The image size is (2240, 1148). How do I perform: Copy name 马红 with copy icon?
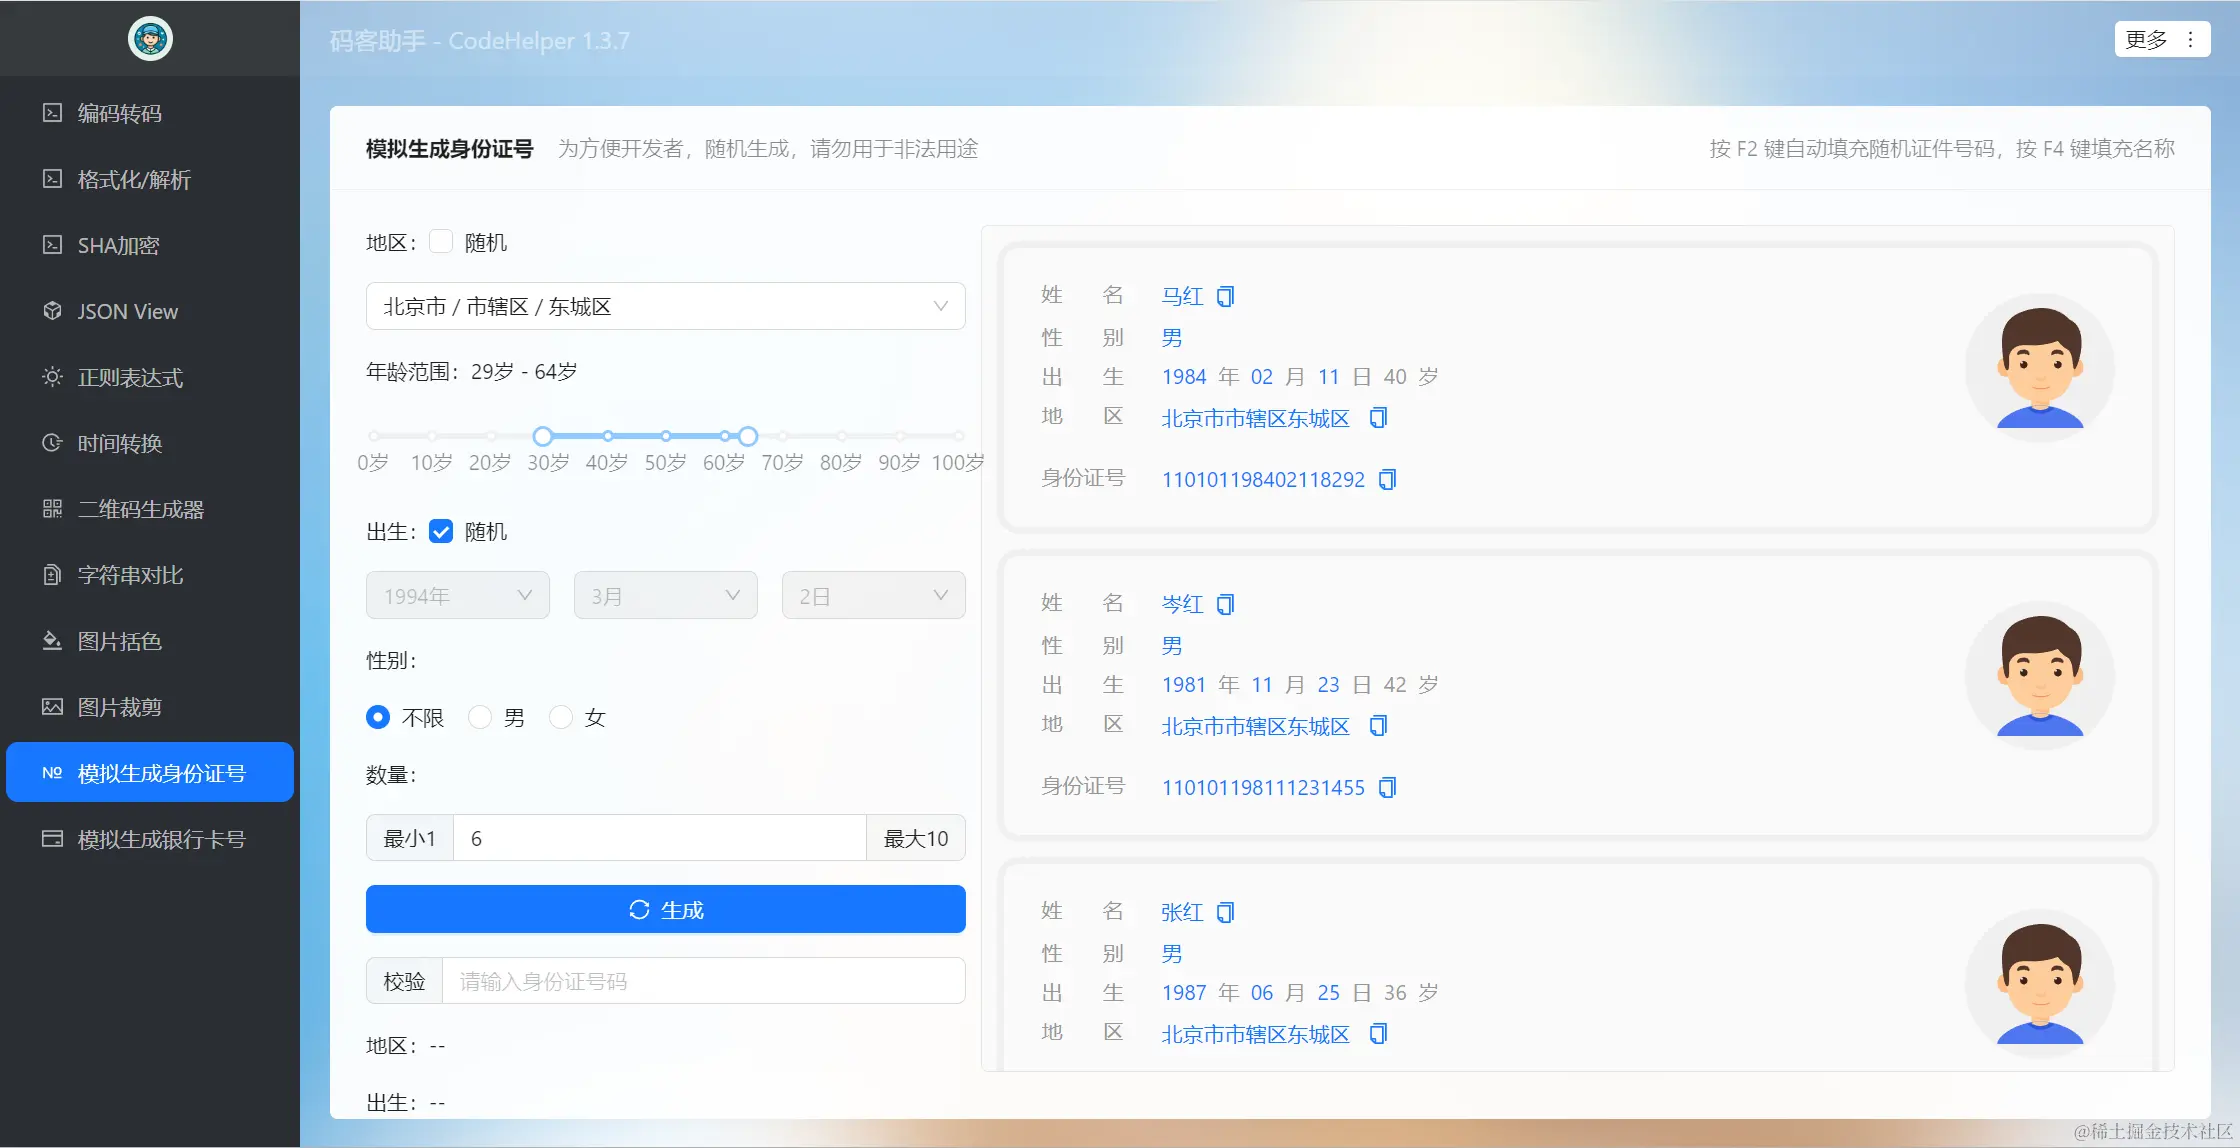pyautogui.click(x=1225, y=296)
